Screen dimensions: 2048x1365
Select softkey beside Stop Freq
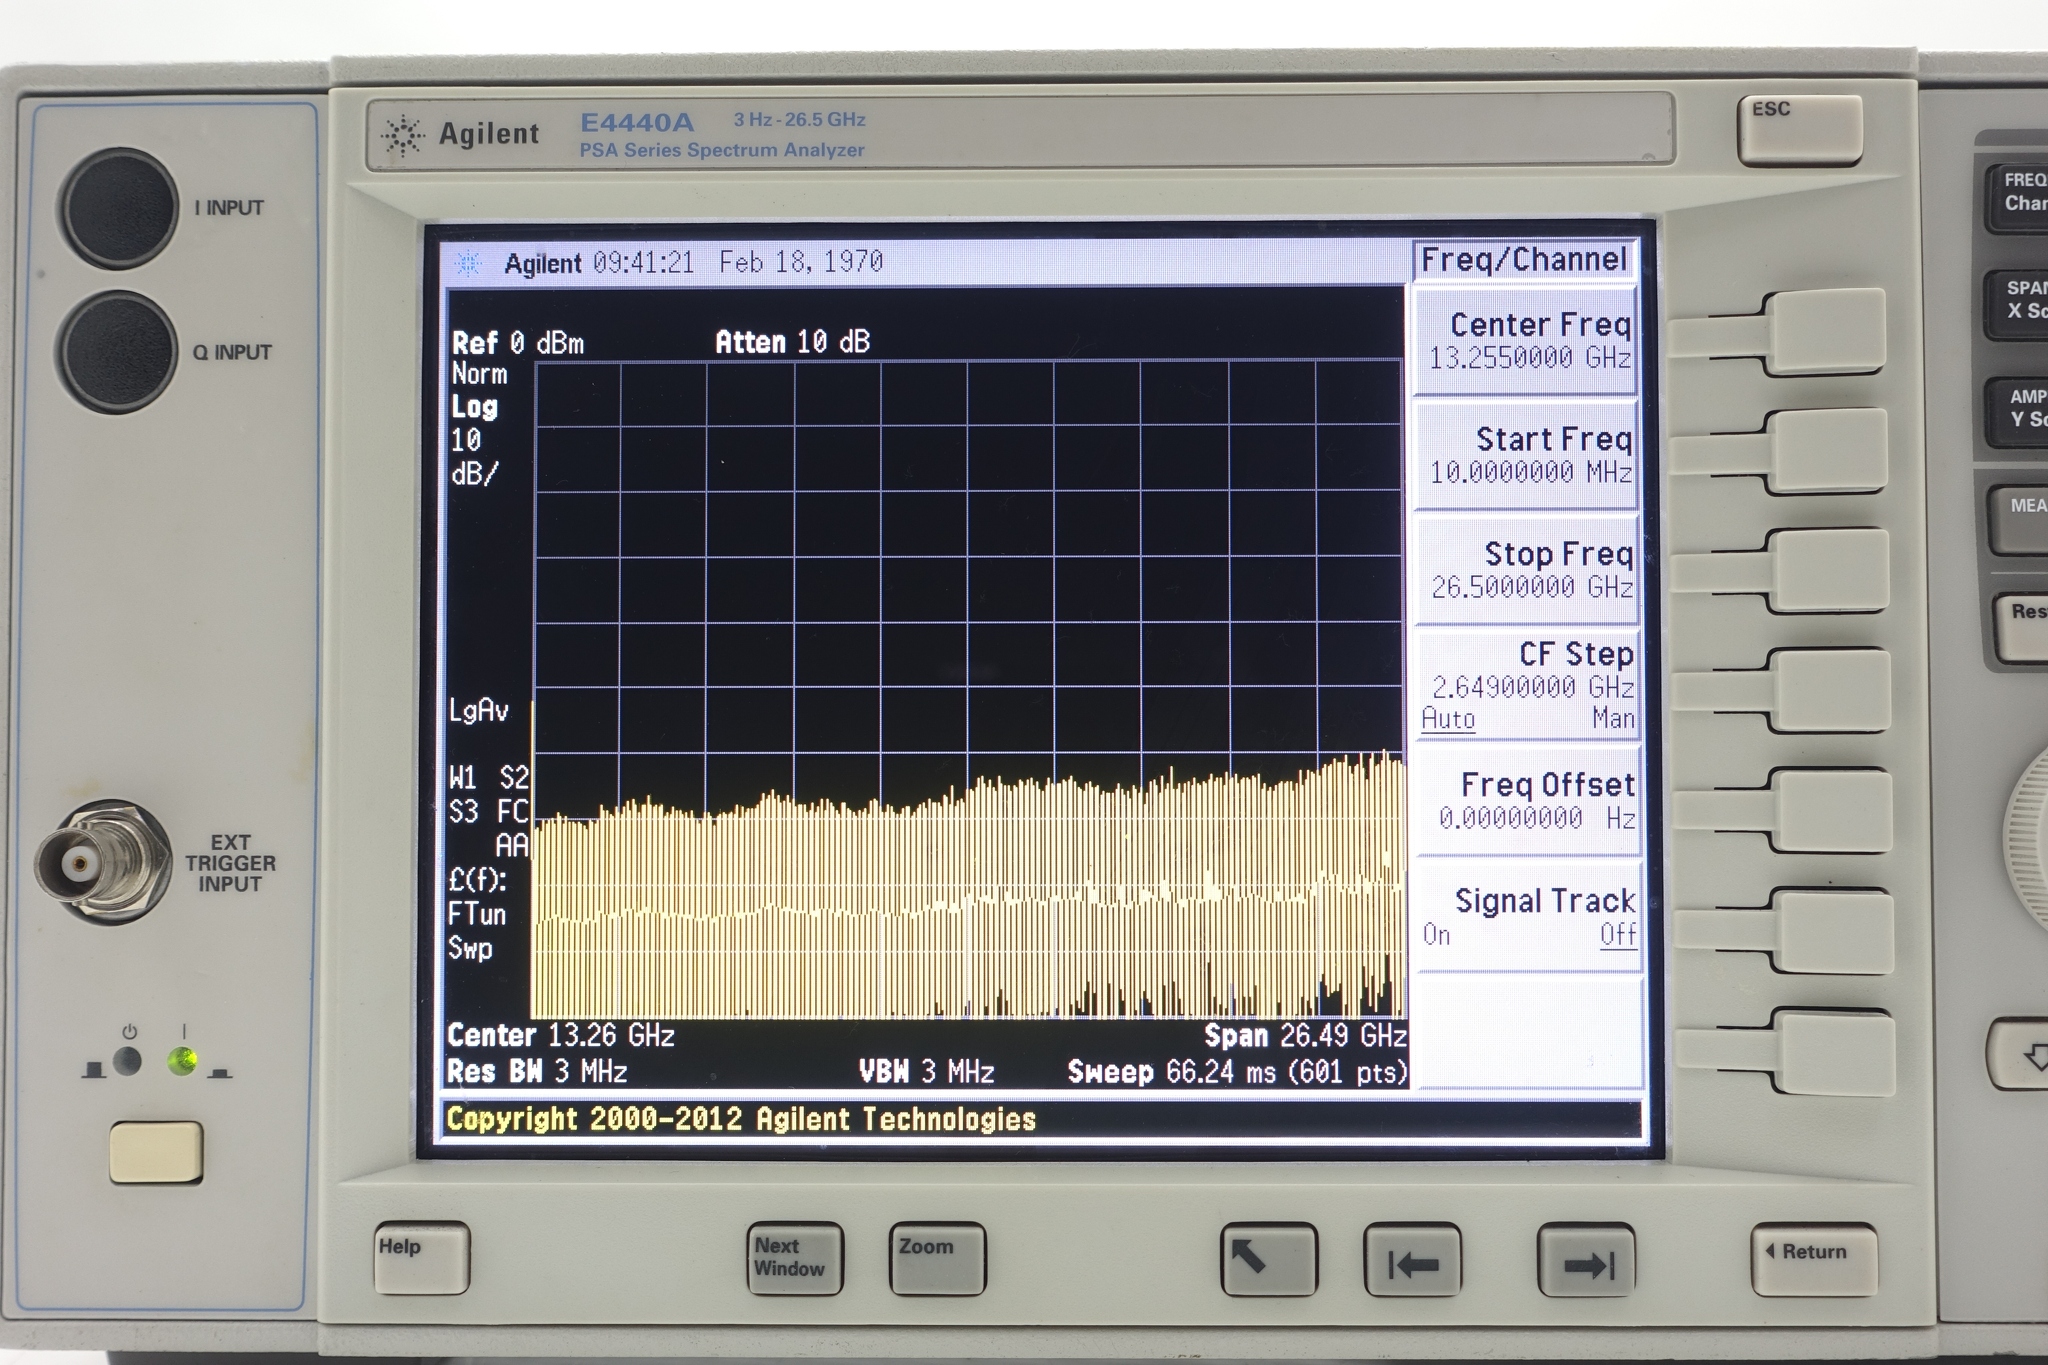1829,571
